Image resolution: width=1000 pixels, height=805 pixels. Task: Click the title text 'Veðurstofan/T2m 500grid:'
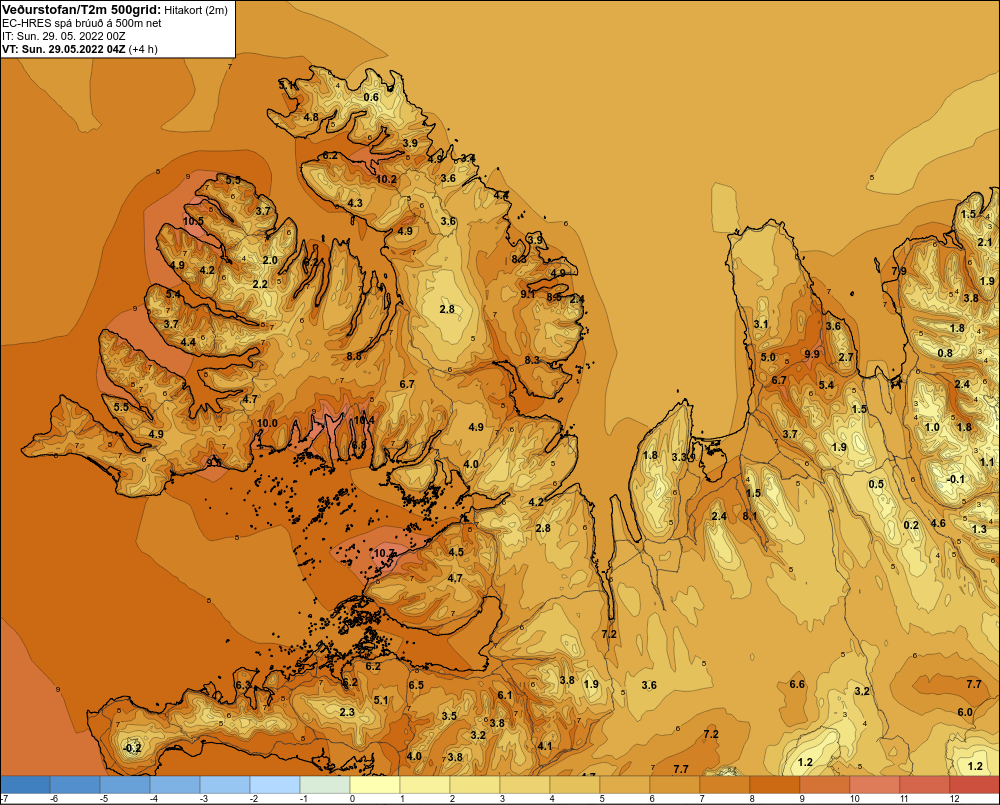pyautogui.click(x=81, y=9)
